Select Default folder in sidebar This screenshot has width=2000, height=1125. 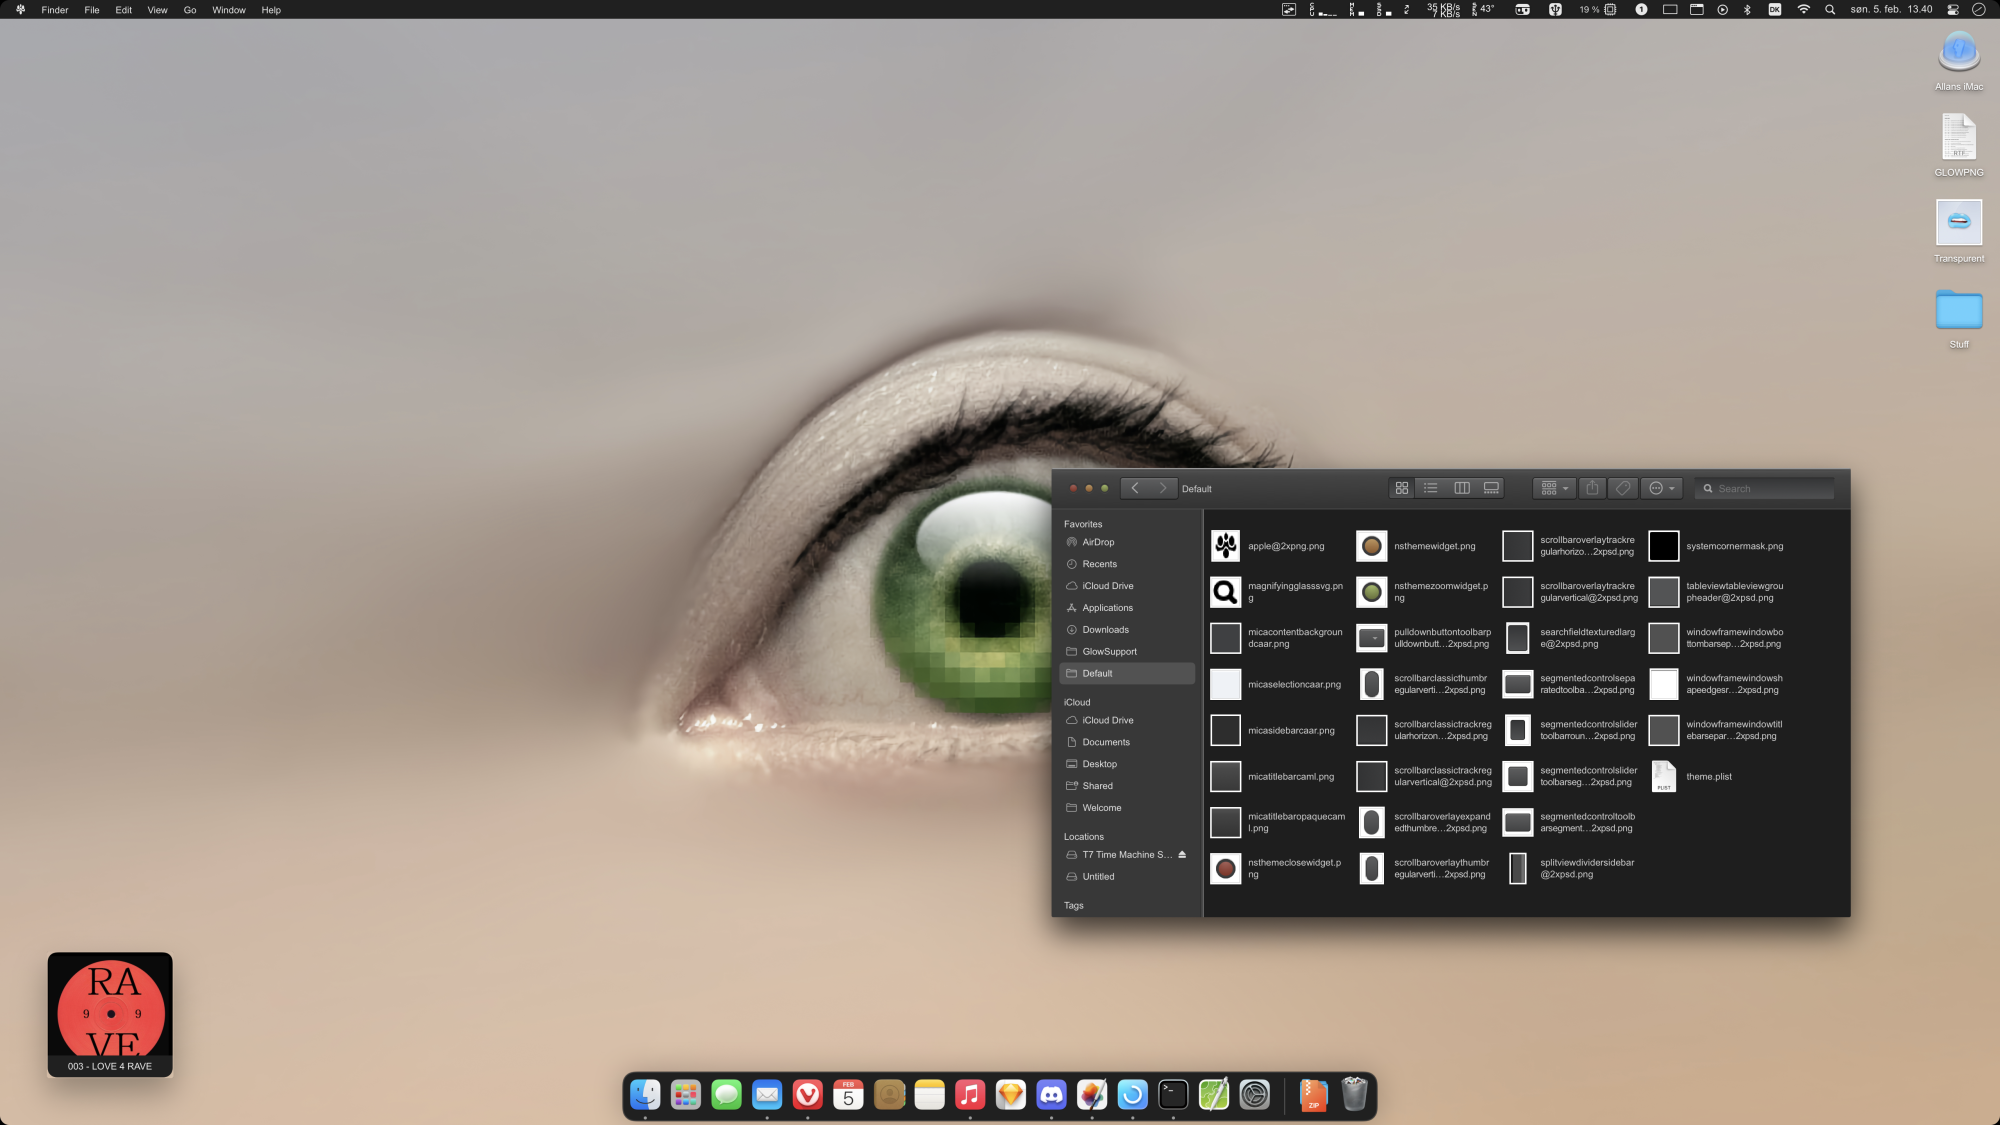(x=1127, y=674)
